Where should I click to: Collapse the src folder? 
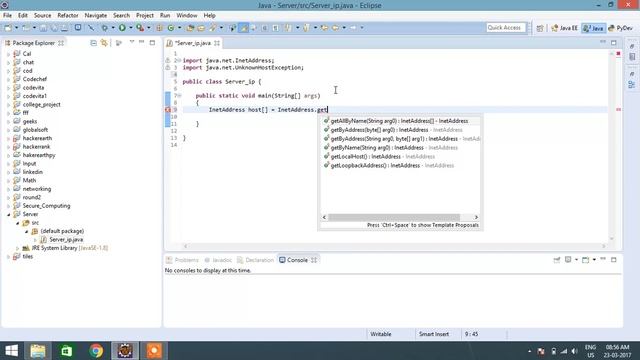pyautogui.click(x=18, y=223)
